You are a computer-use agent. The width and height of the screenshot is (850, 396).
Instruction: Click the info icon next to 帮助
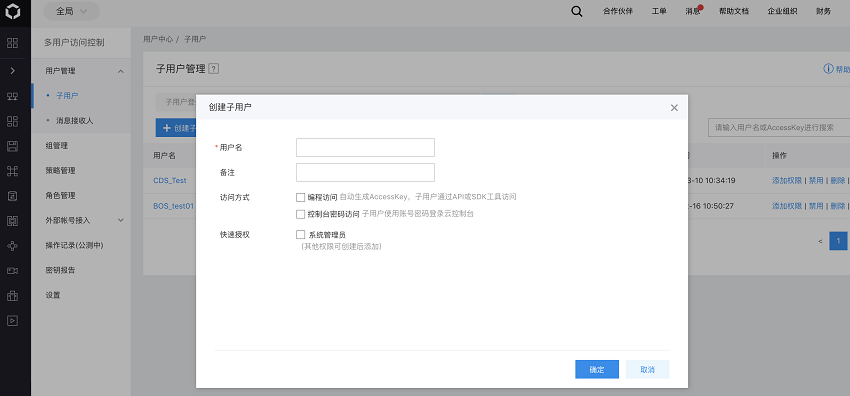tap(828, 69)
